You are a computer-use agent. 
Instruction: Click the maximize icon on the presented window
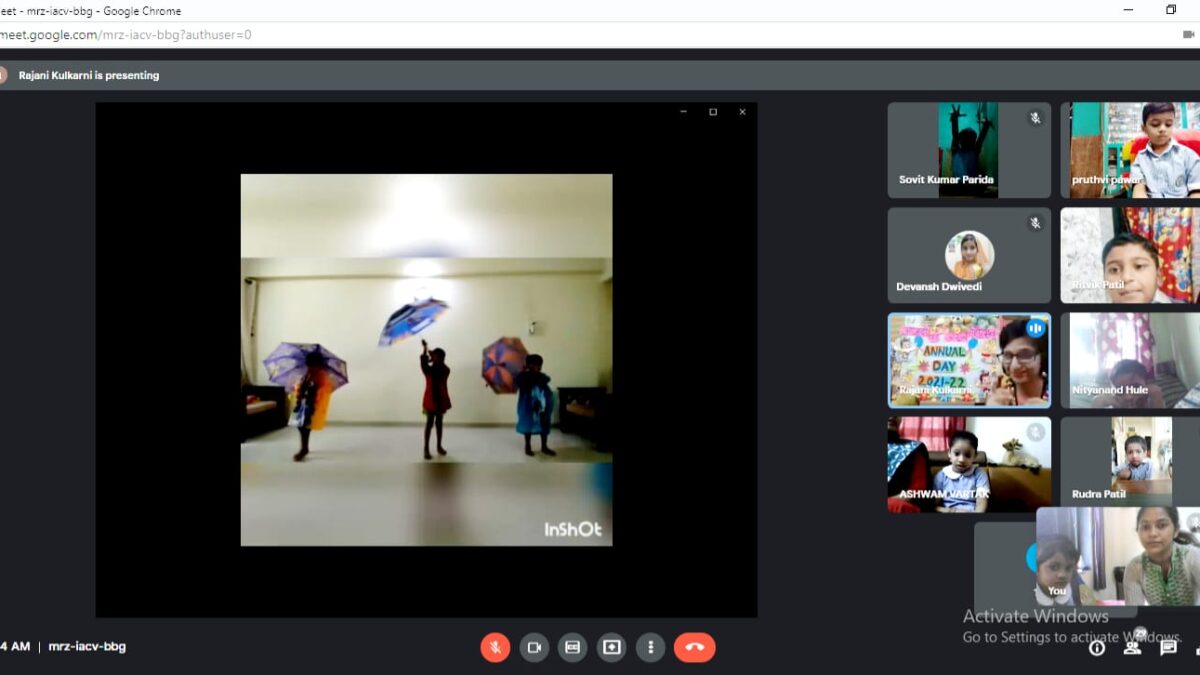[x=713, y=112]
